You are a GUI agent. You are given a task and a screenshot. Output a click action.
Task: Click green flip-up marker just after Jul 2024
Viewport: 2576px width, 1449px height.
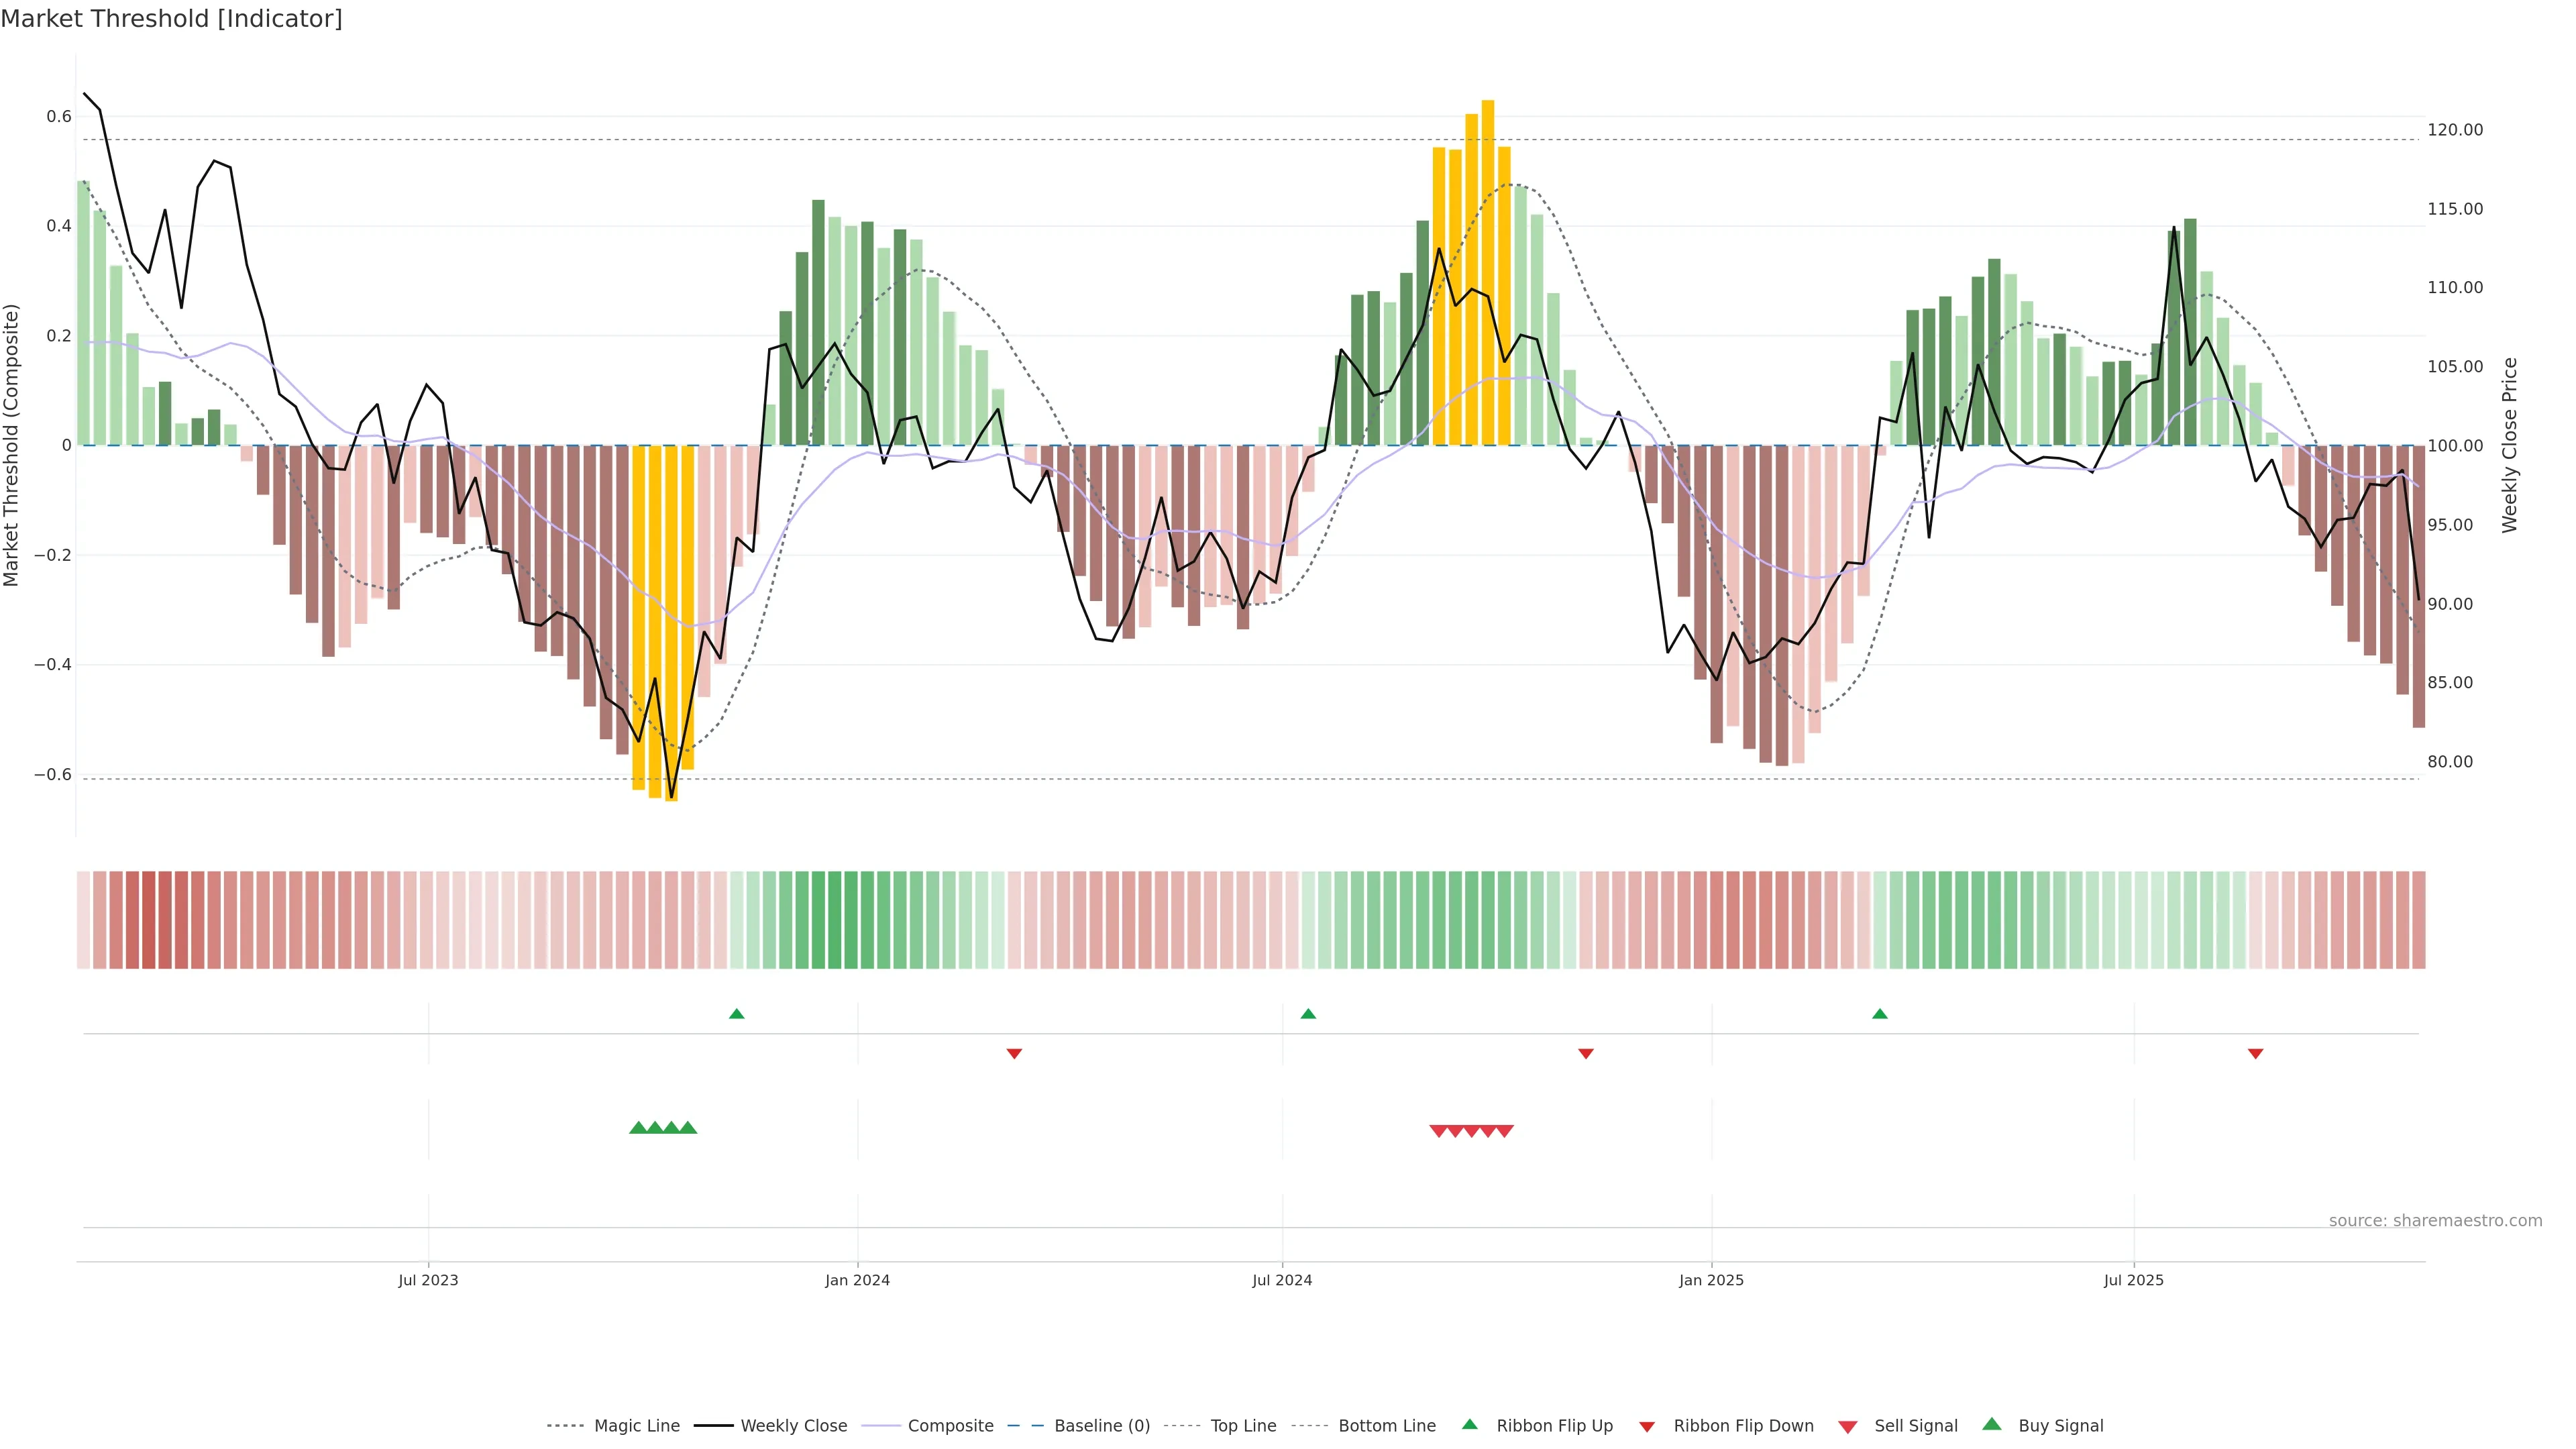coord(1308,1014)
